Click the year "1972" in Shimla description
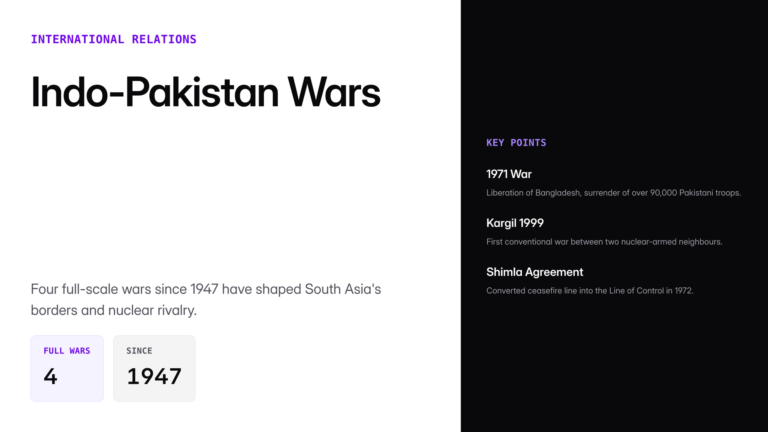The image size is (768, 432). pos(682,290)
